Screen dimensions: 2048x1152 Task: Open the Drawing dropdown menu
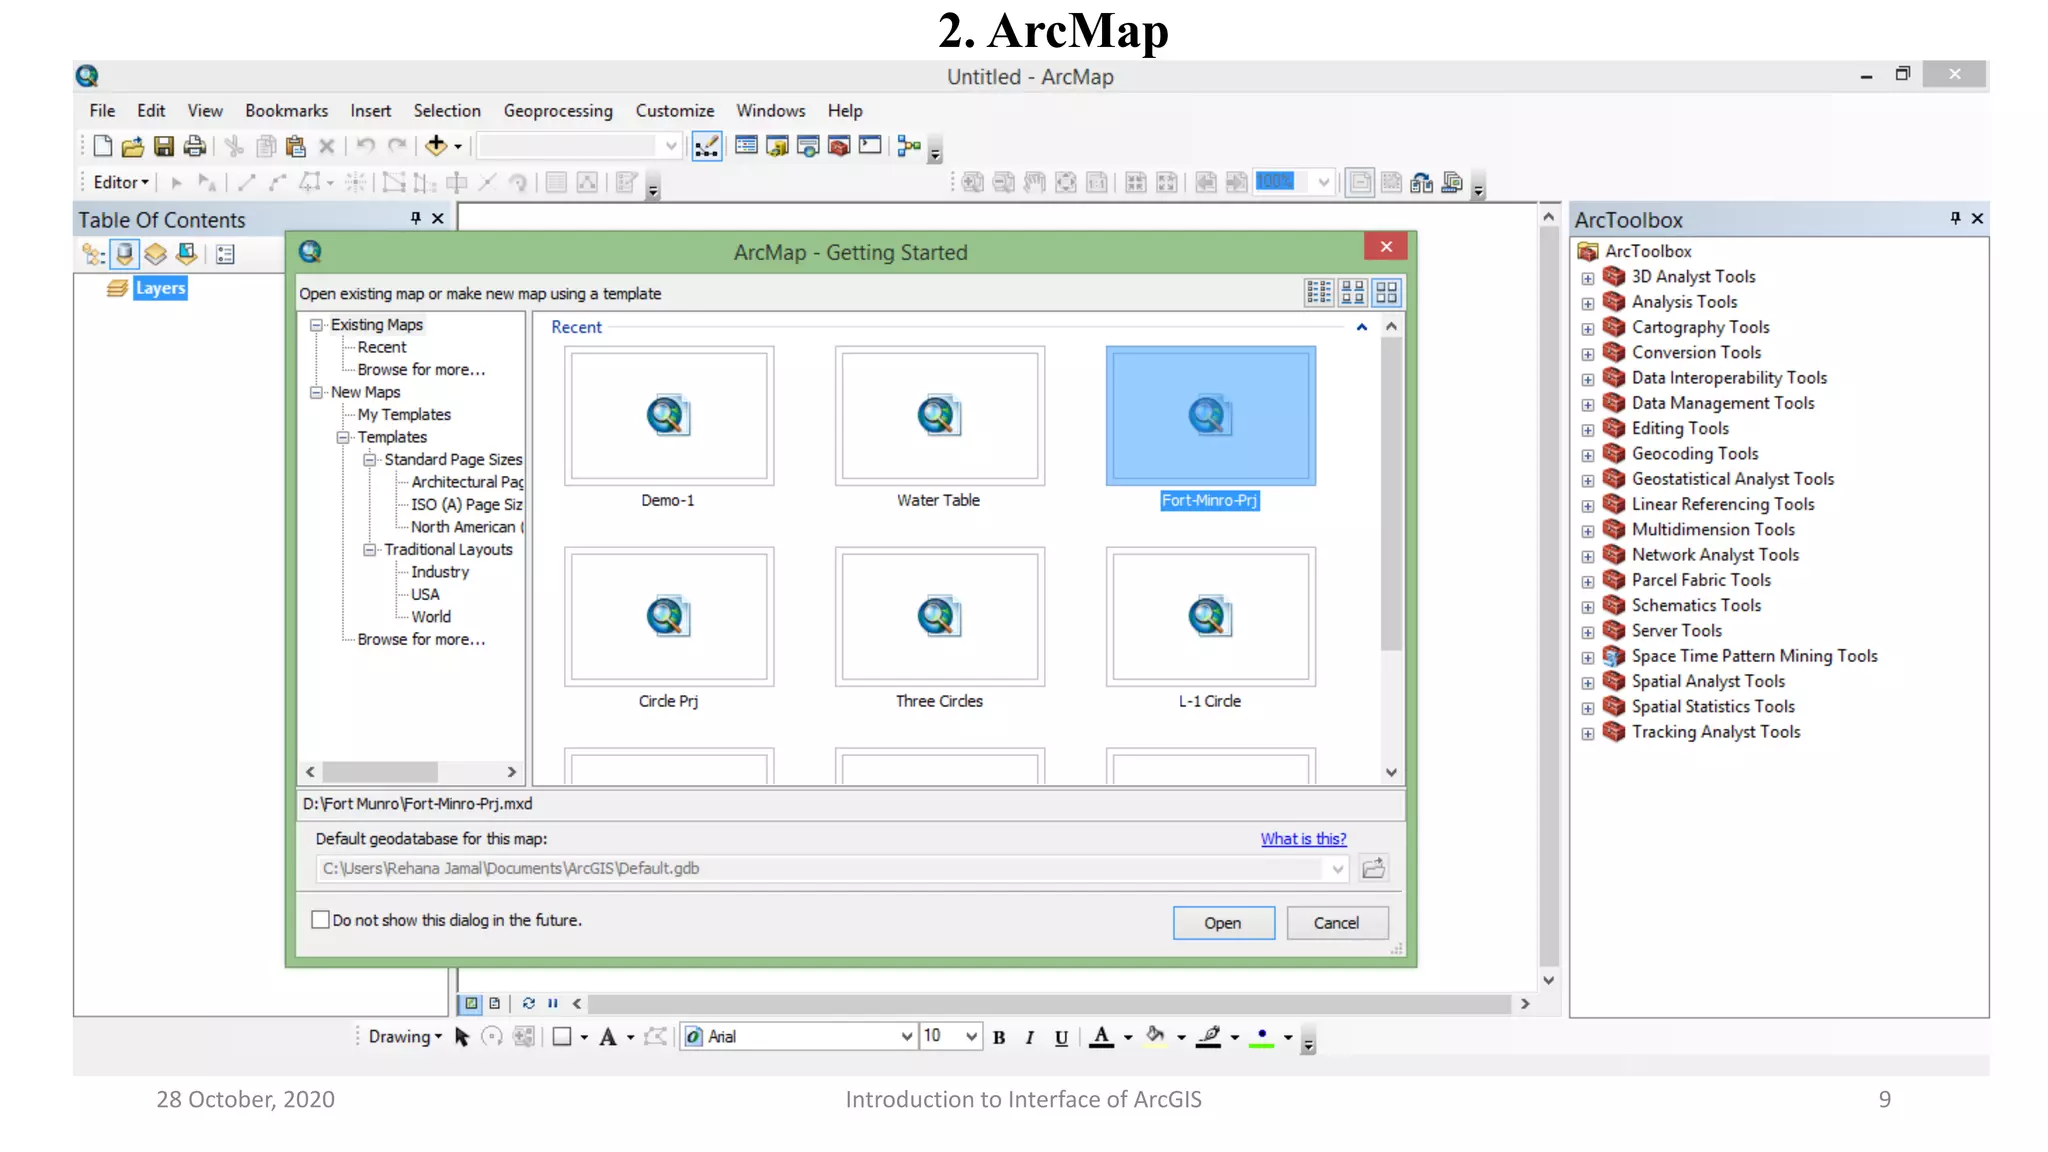coord(405,1037)
